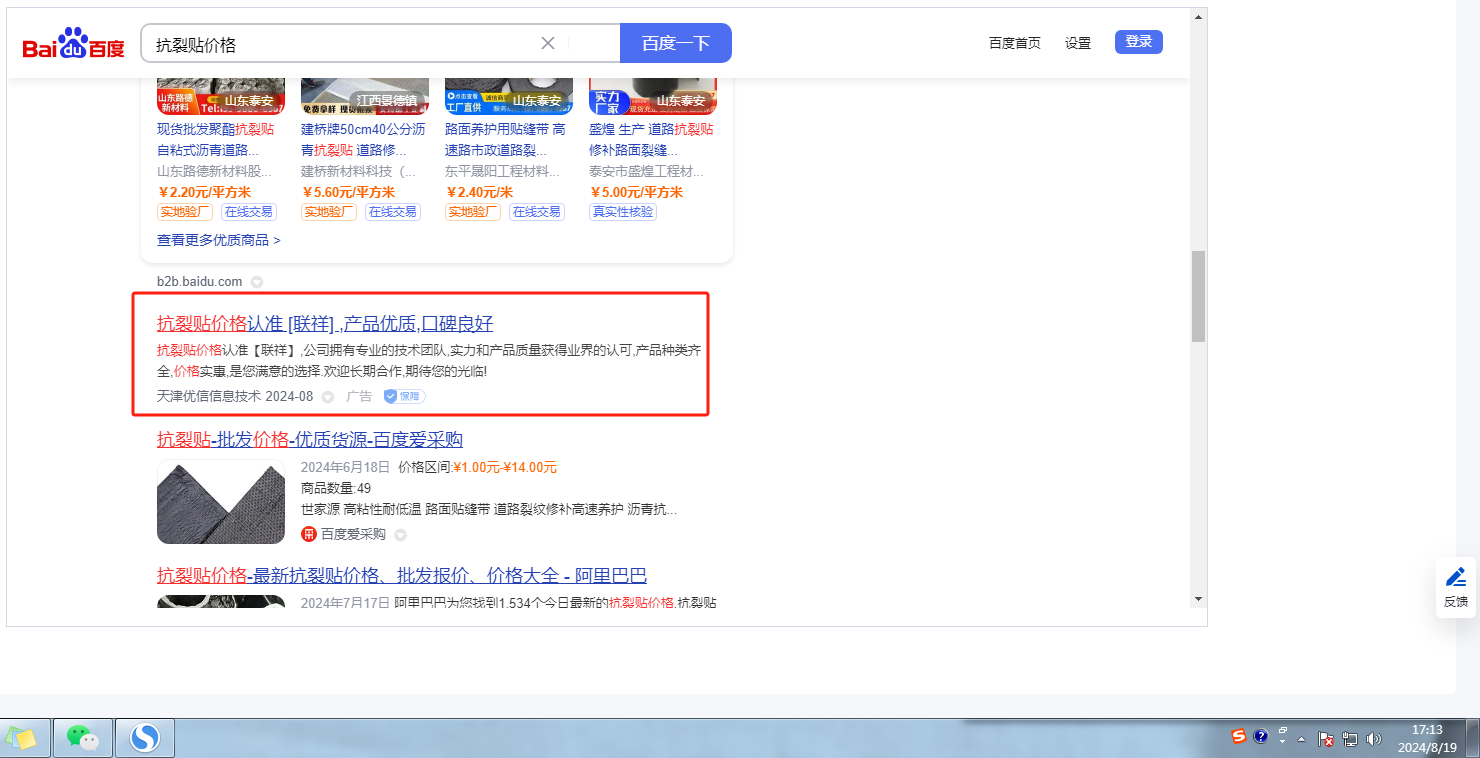Image resolution: width=1480 pixels, height=758 pixels.
Task: Expand the dropdown arrow beside b2b.baidu.com
Action: (257, 282)
